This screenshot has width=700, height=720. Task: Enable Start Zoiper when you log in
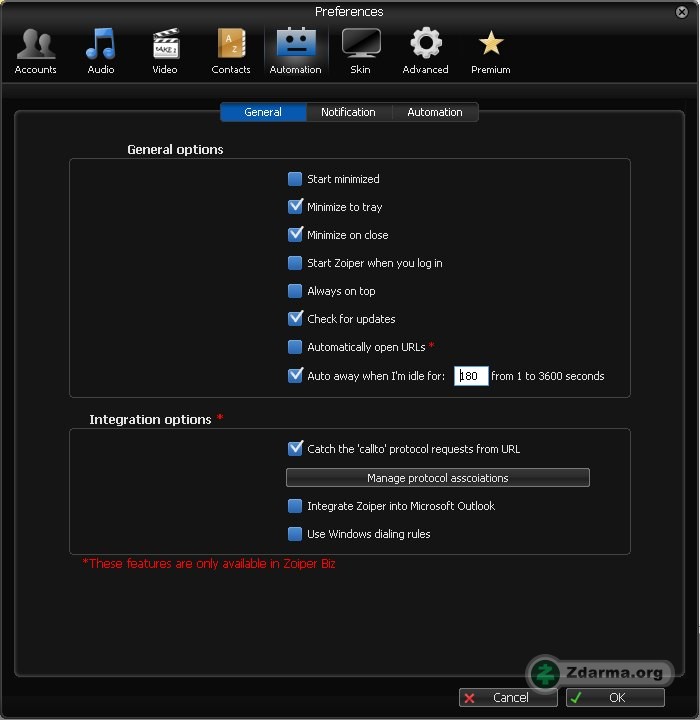(x=295, y=263)
